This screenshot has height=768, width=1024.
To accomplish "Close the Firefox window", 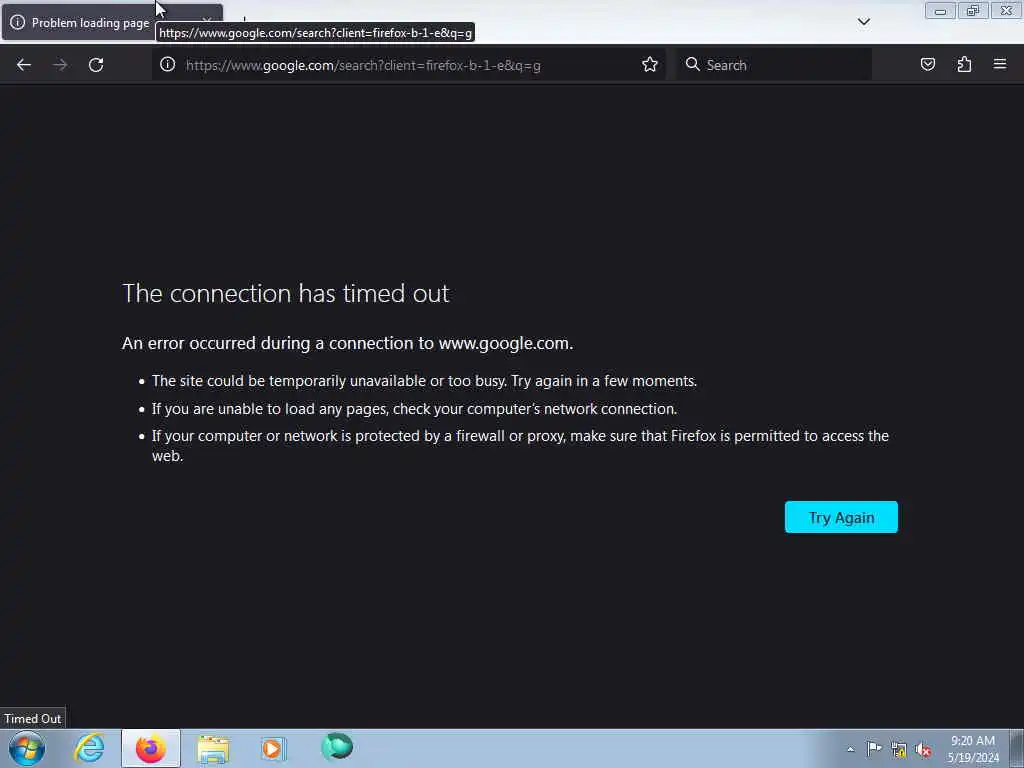I will coord(1006,11).
